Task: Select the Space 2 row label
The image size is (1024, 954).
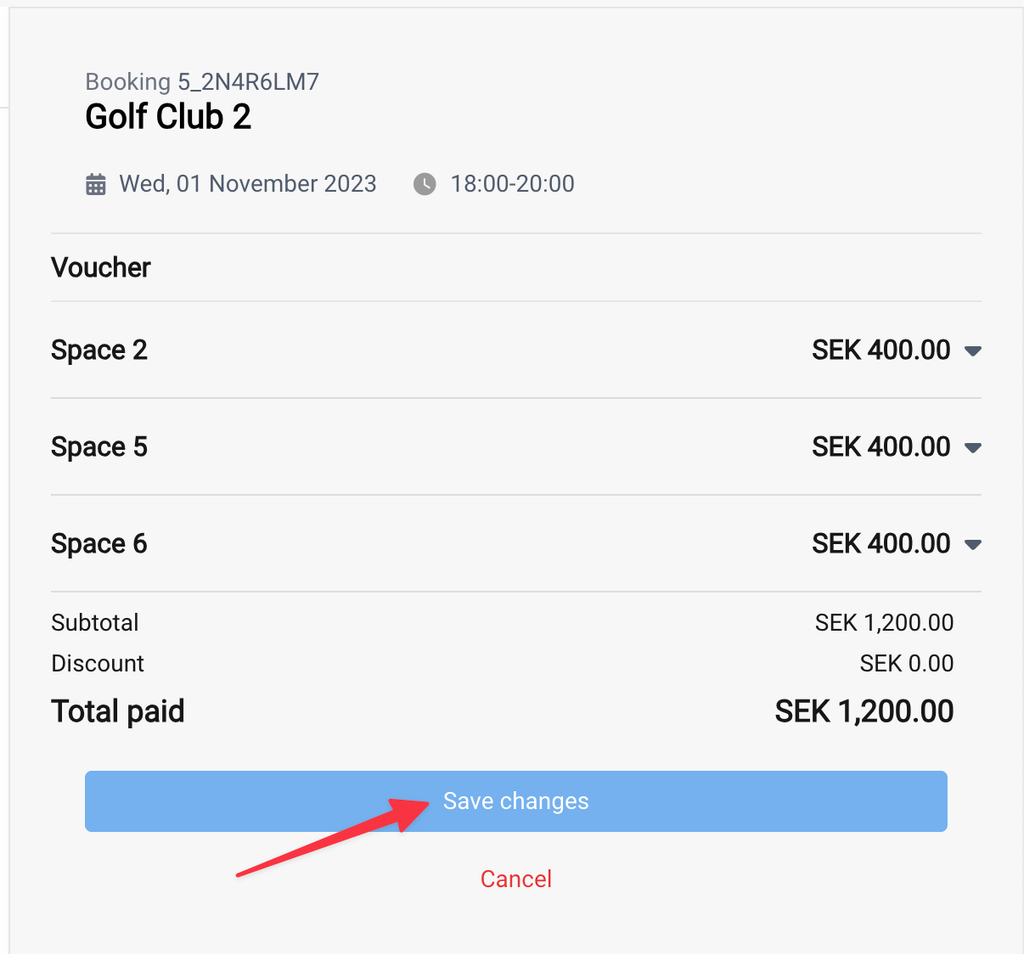Action: coord(99,350)
